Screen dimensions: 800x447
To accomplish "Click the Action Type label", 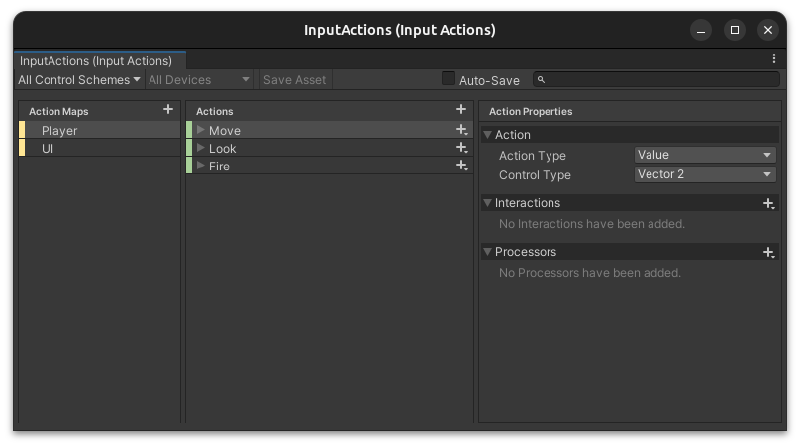I will (532, 156).
